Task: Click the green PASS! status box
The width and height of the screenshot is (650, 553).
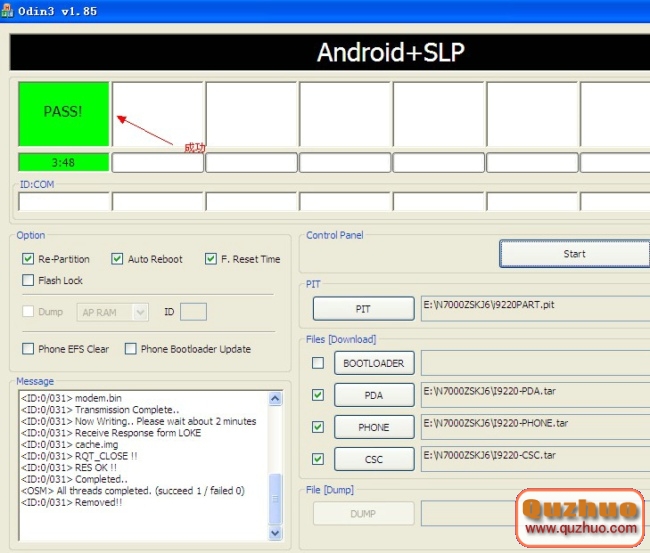Action: [63, 114]
